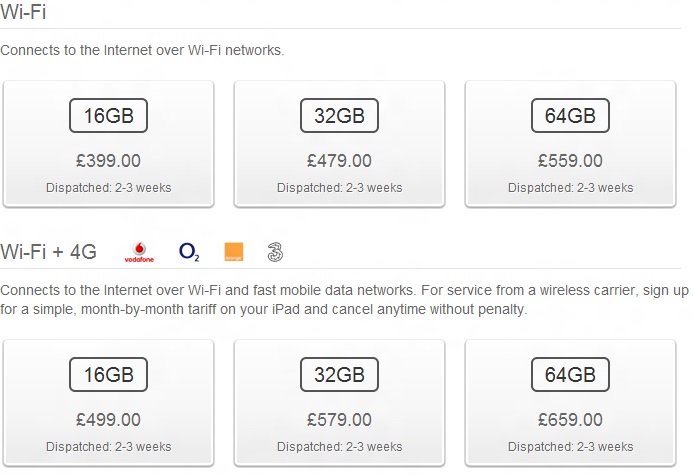693x475 pixels.
Task: Click the £659.00 price
Action: tap(570, 419)
